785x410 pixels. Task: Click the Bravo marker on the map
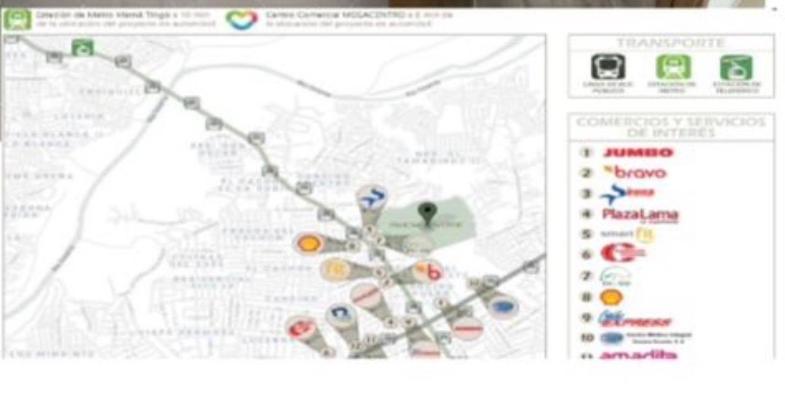tap(433, 270)
